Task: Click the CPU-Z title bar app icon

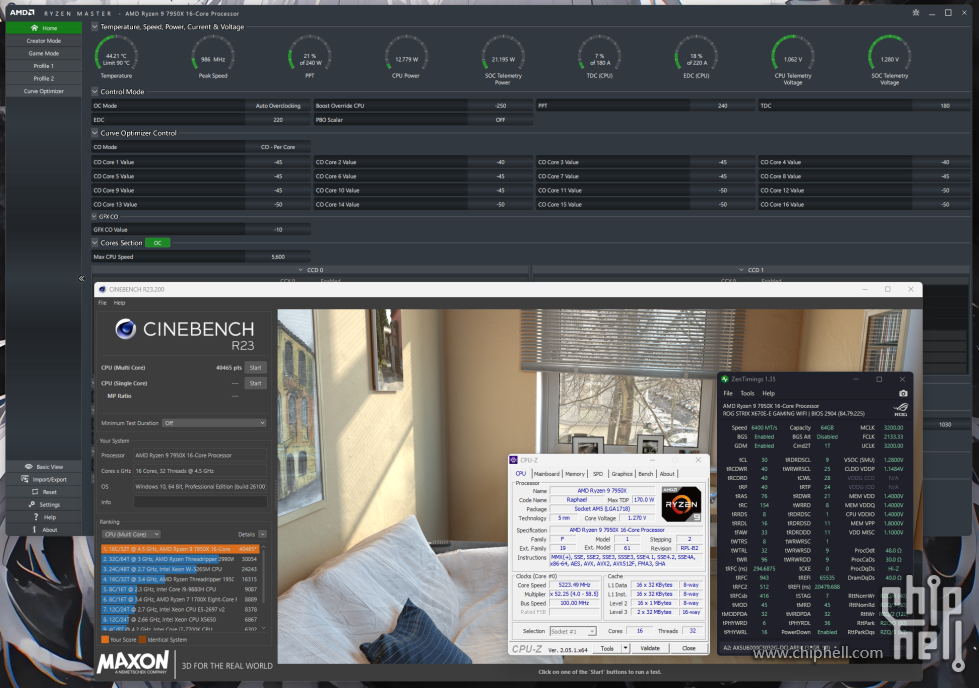Action: pos(514,460)
